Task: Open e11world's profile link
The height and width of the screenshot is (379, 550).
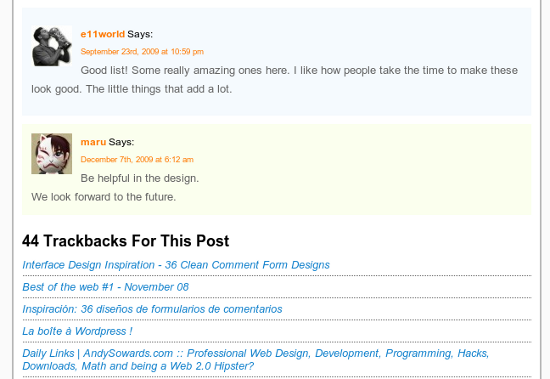Action: [x=102, y=34]
